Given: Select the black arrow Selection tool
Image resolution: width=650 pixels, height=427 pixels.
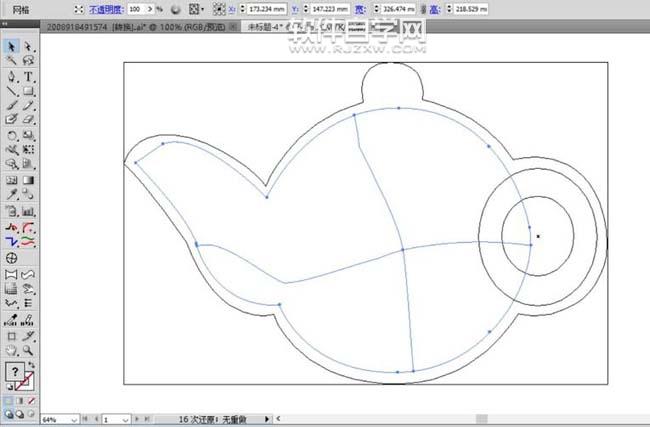Looking at the screenshot, I should (12, 46).
